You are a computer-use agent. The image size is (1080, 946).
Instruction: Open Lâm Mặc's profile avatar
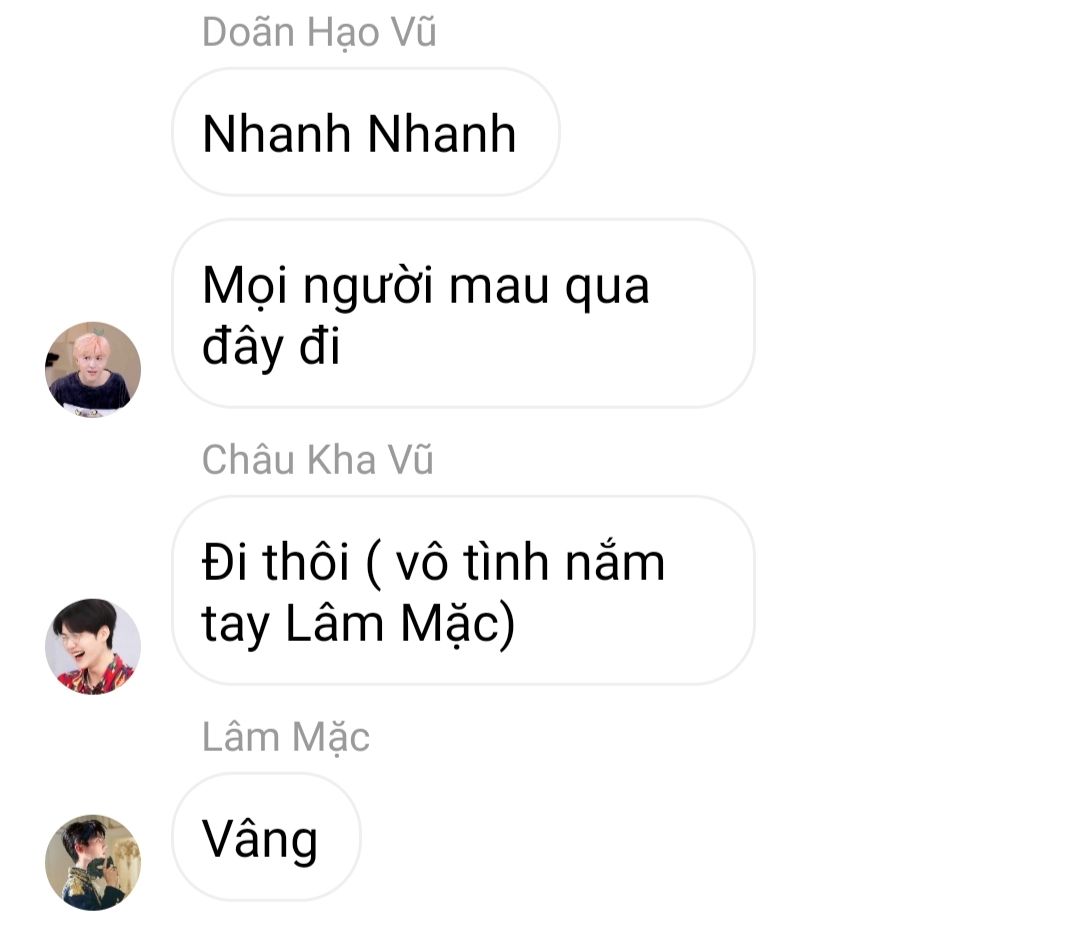click(x=93, y=863)
